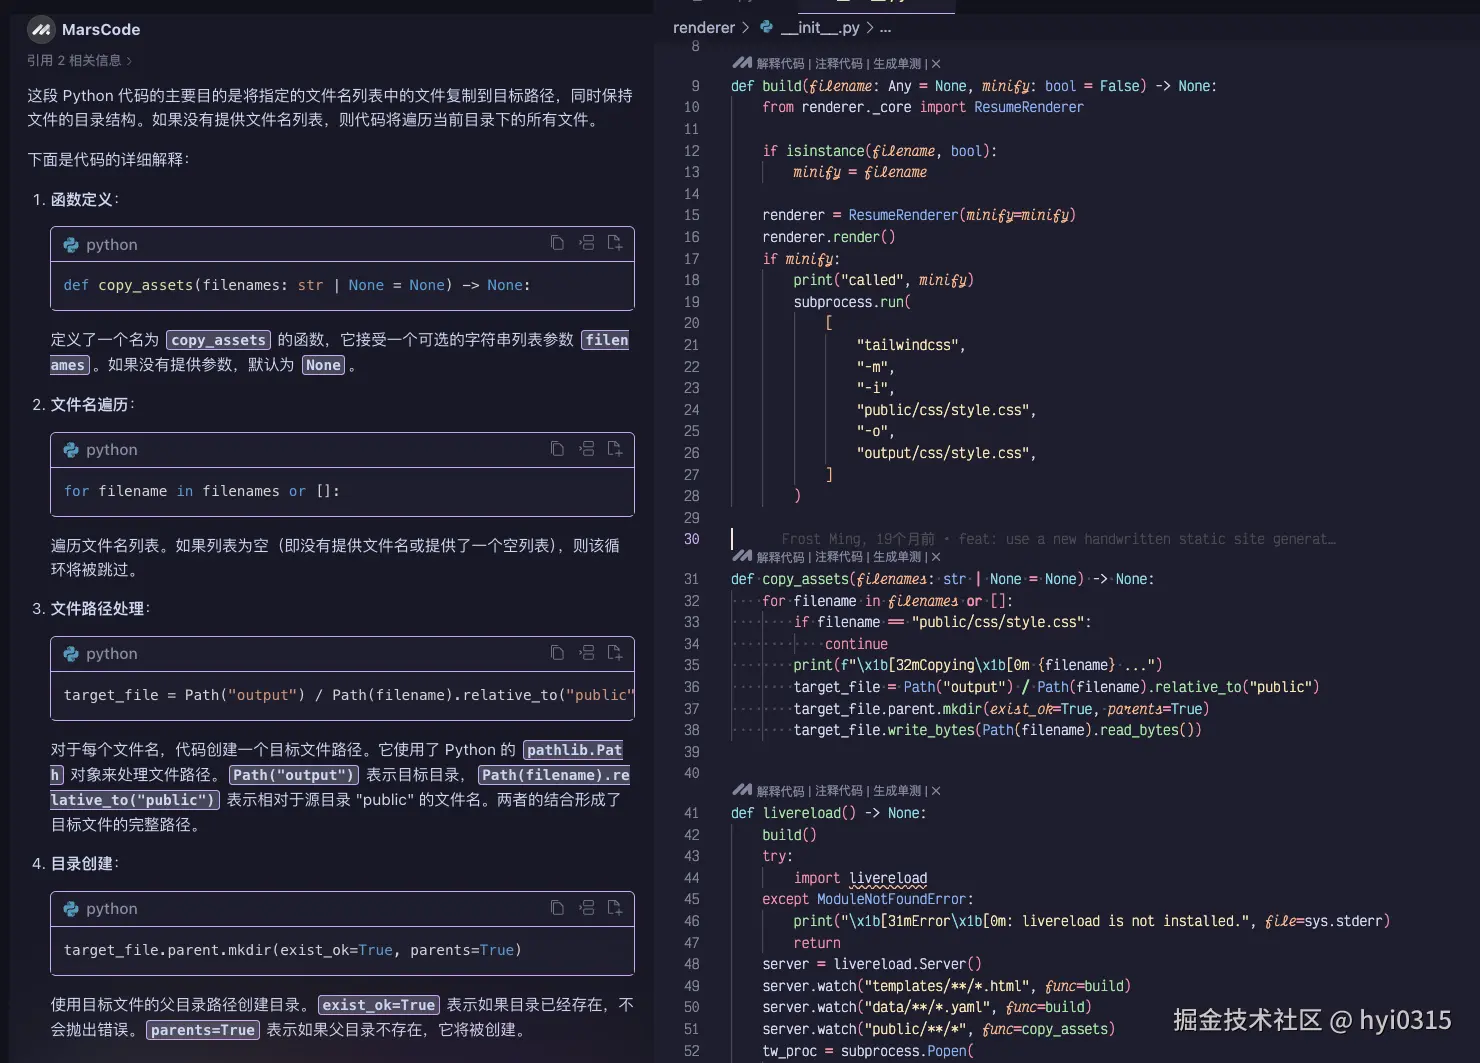Insert 'target_file = Path' snippet at cursor
Viewport: 1480px width, 1063px height.
587,653
